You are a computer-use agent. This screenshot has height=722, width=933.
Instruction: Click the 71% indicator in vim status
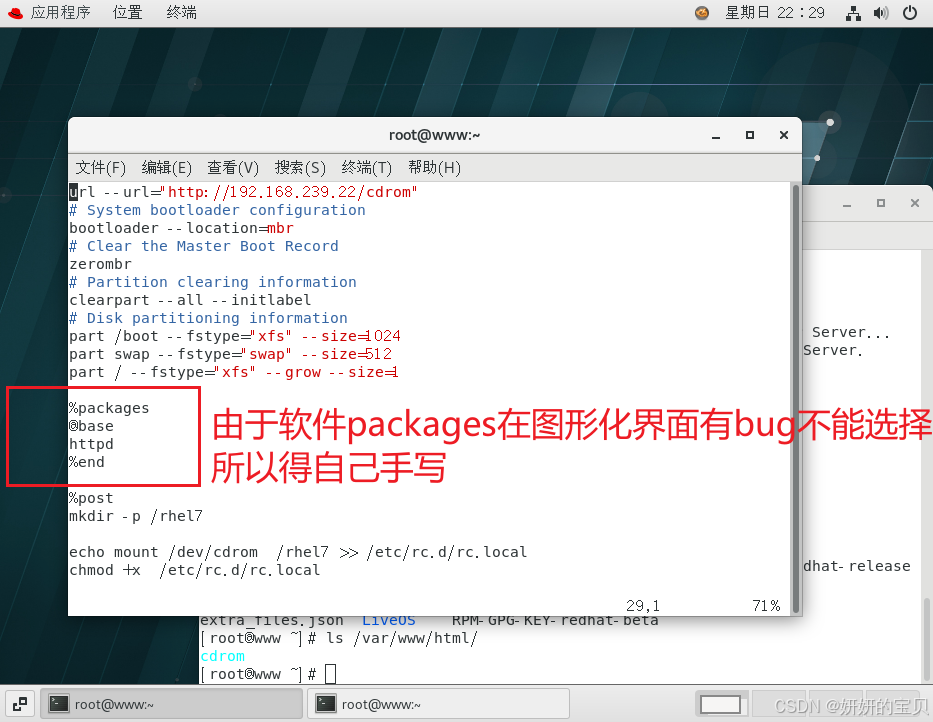(x=766, y=606)
